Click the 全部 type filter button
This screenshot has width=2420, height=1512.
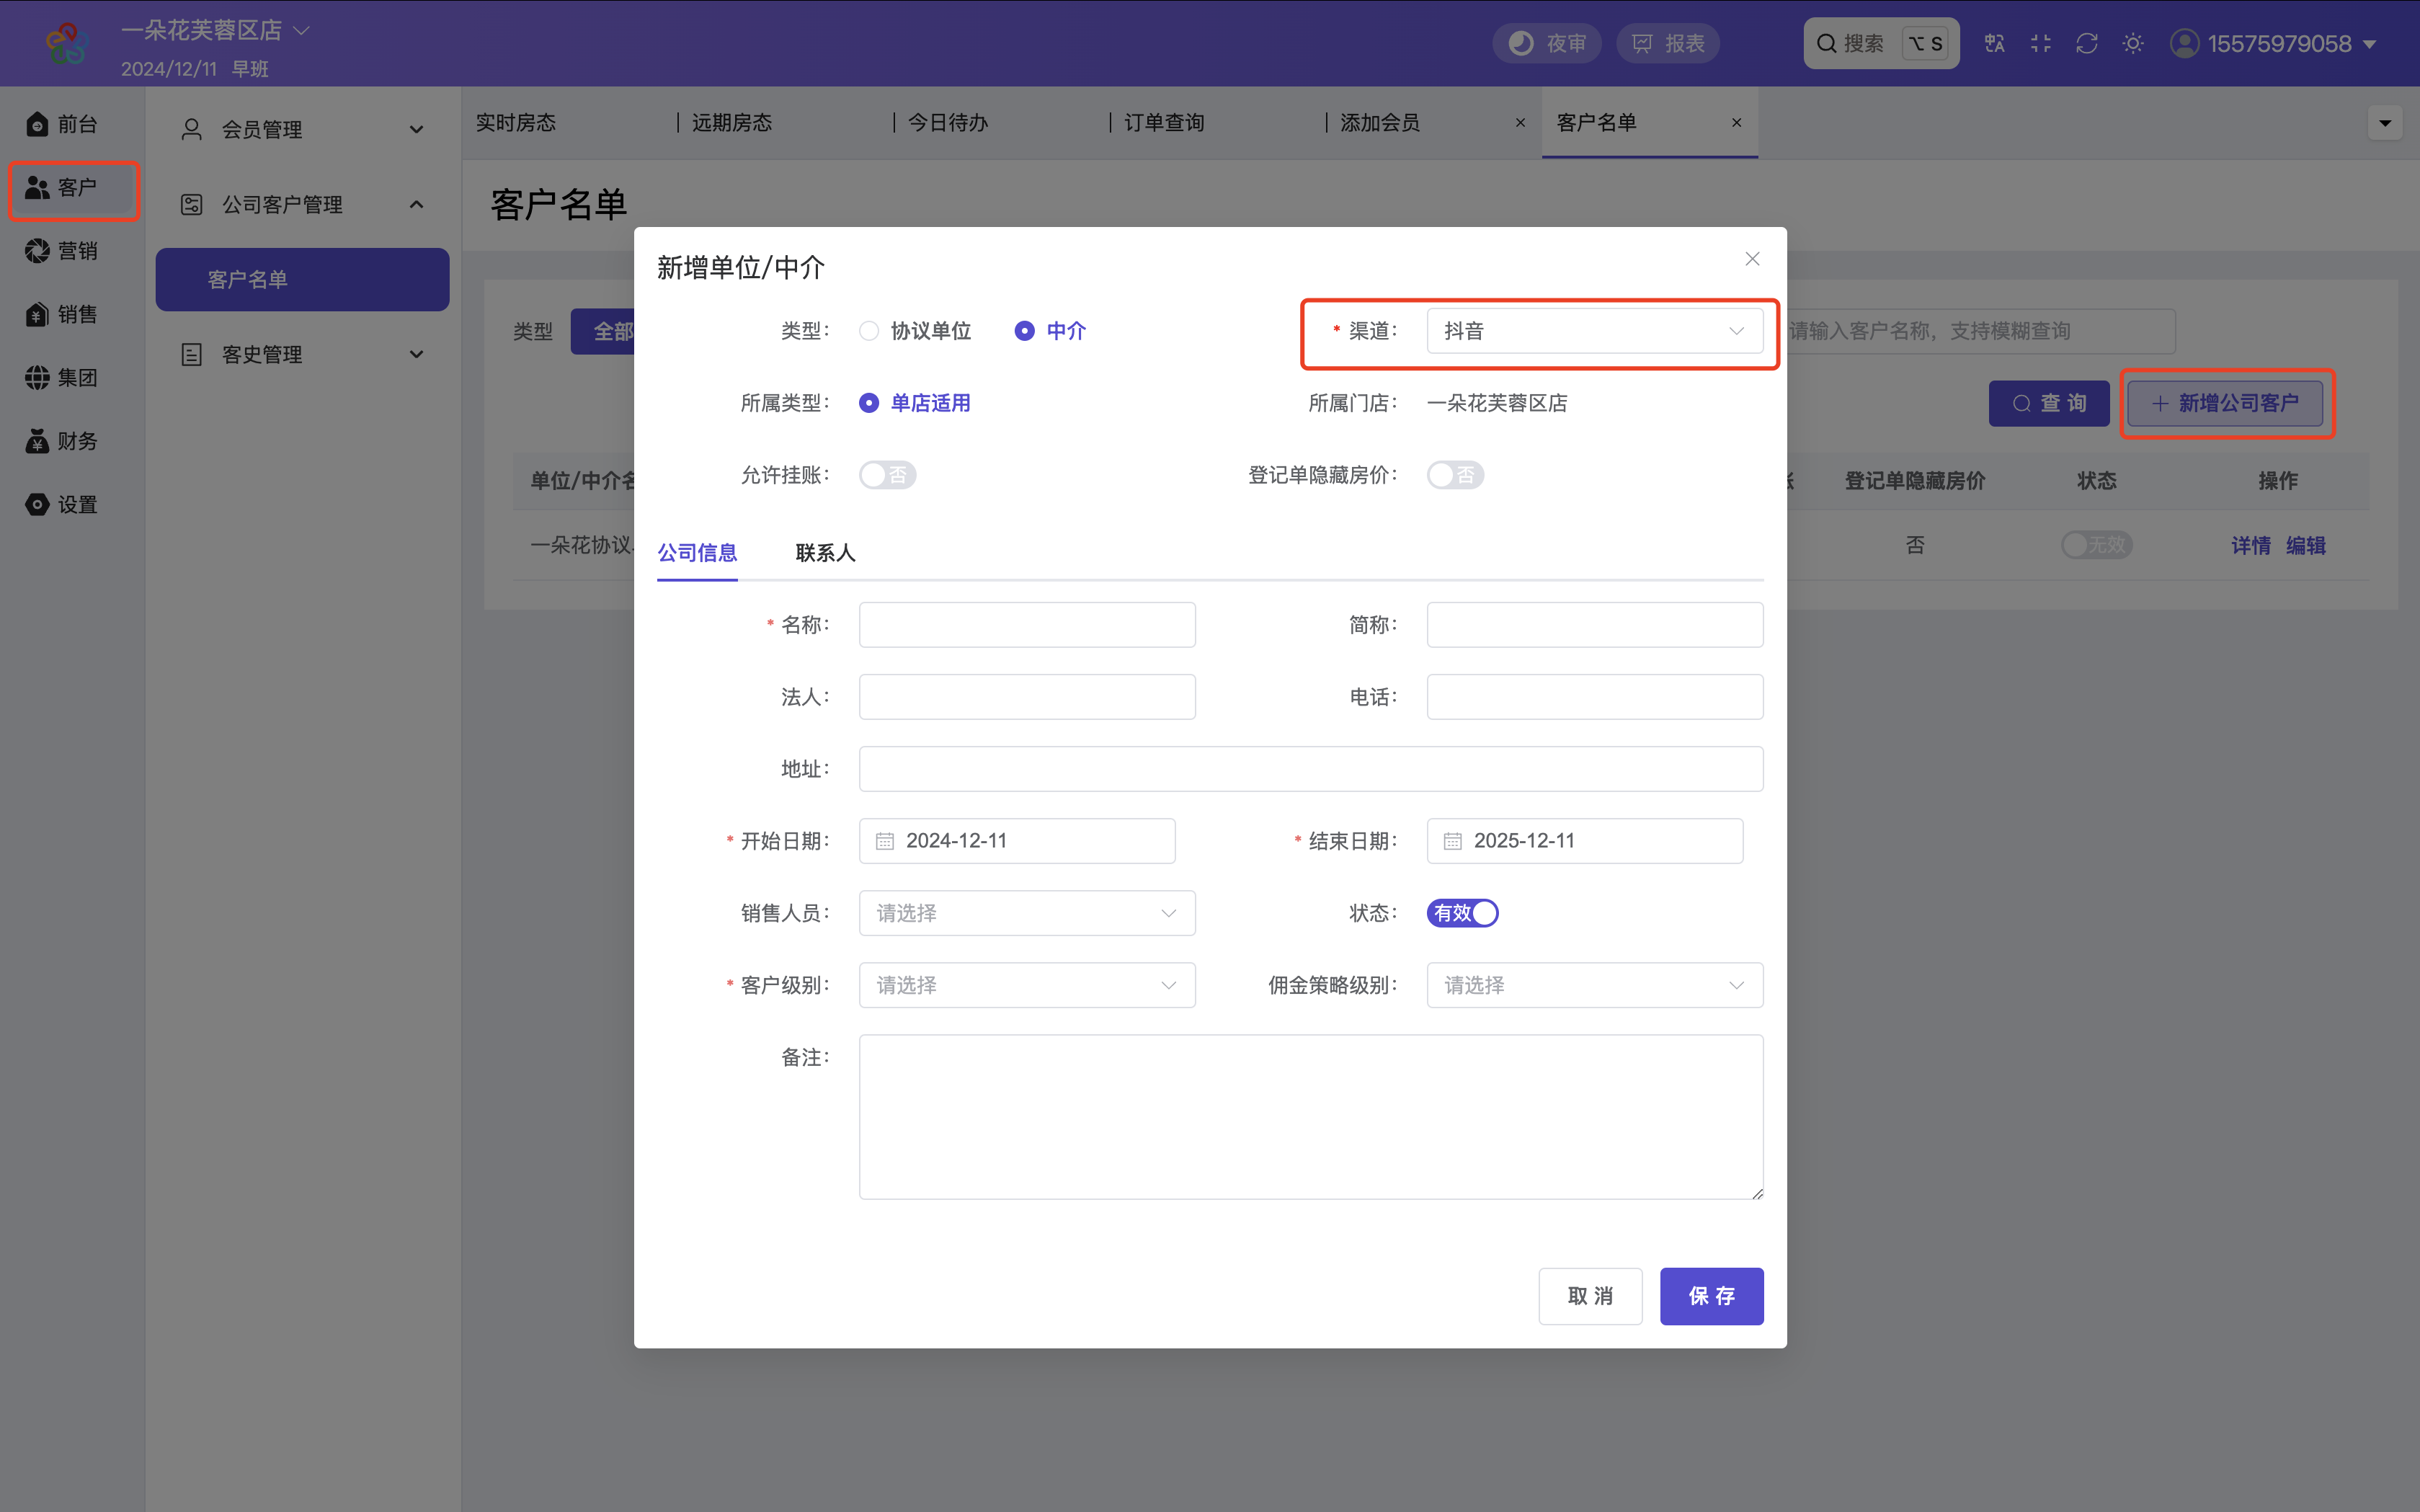click(x=603, y=331)
